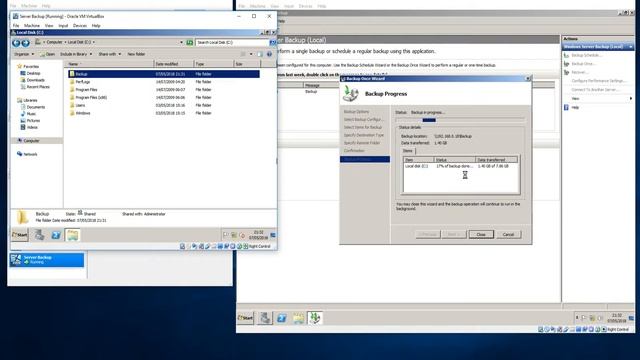The image size is (640, 360).
Task: Open the Organize dropdown
Action: 24,54
